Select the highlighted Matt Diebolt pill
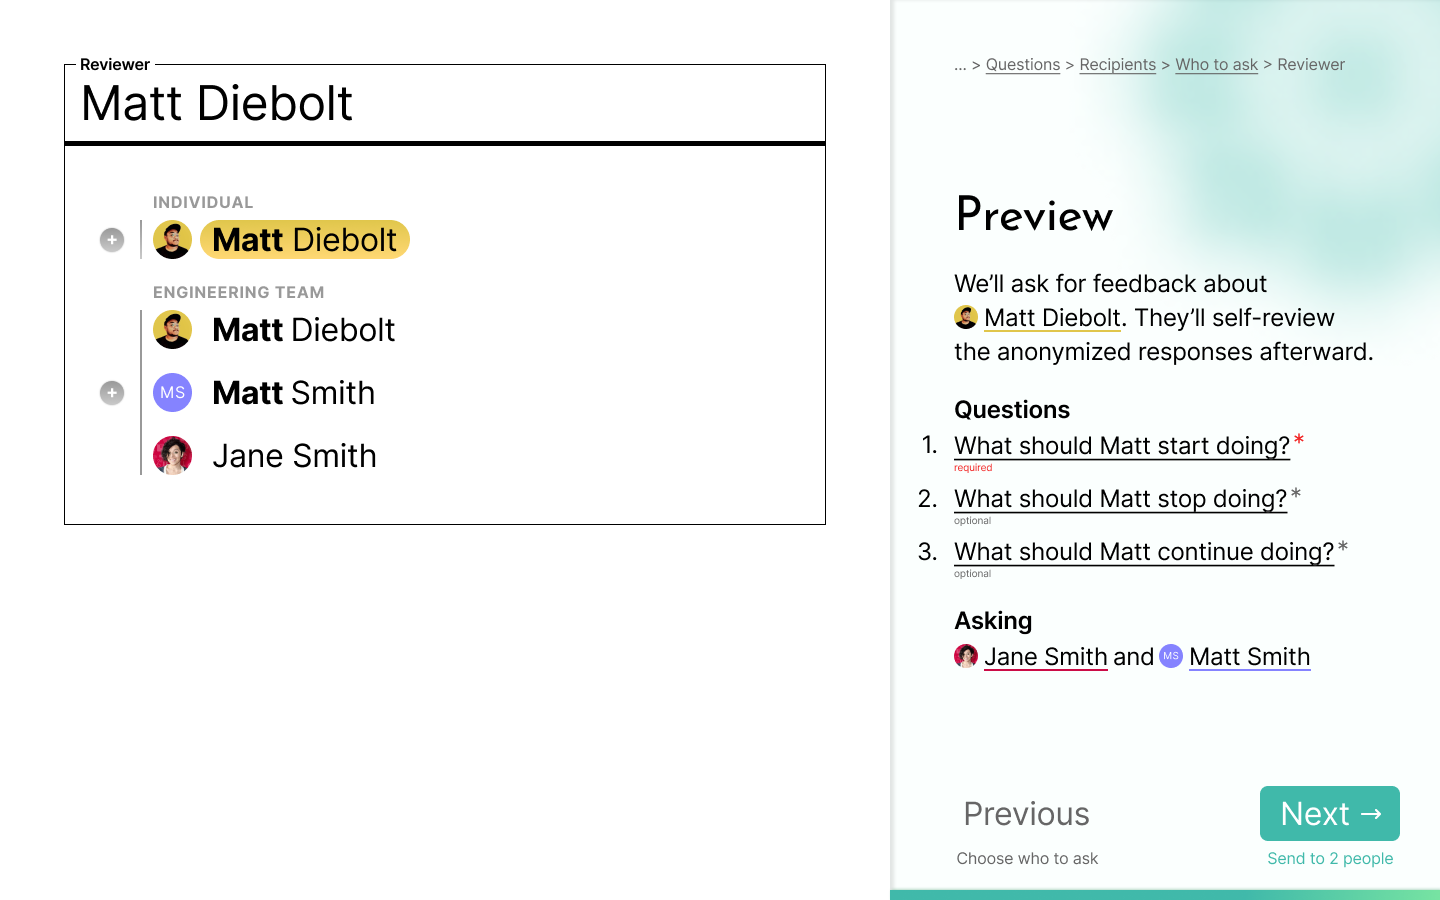Viewport: 1440px width, 900px height. point(304,239)
